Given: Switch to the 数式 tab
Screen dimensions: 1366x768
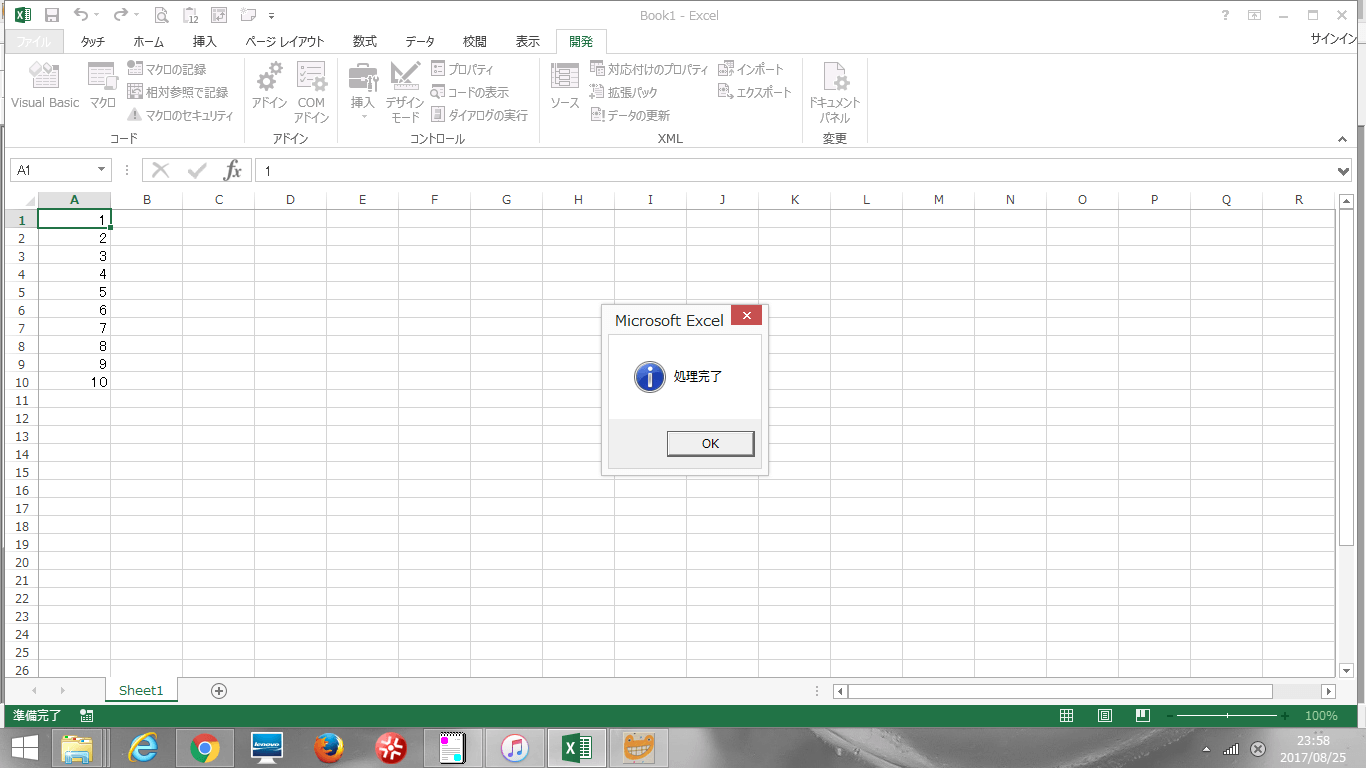Looking at the screenshot, I should tap(364, 42).
